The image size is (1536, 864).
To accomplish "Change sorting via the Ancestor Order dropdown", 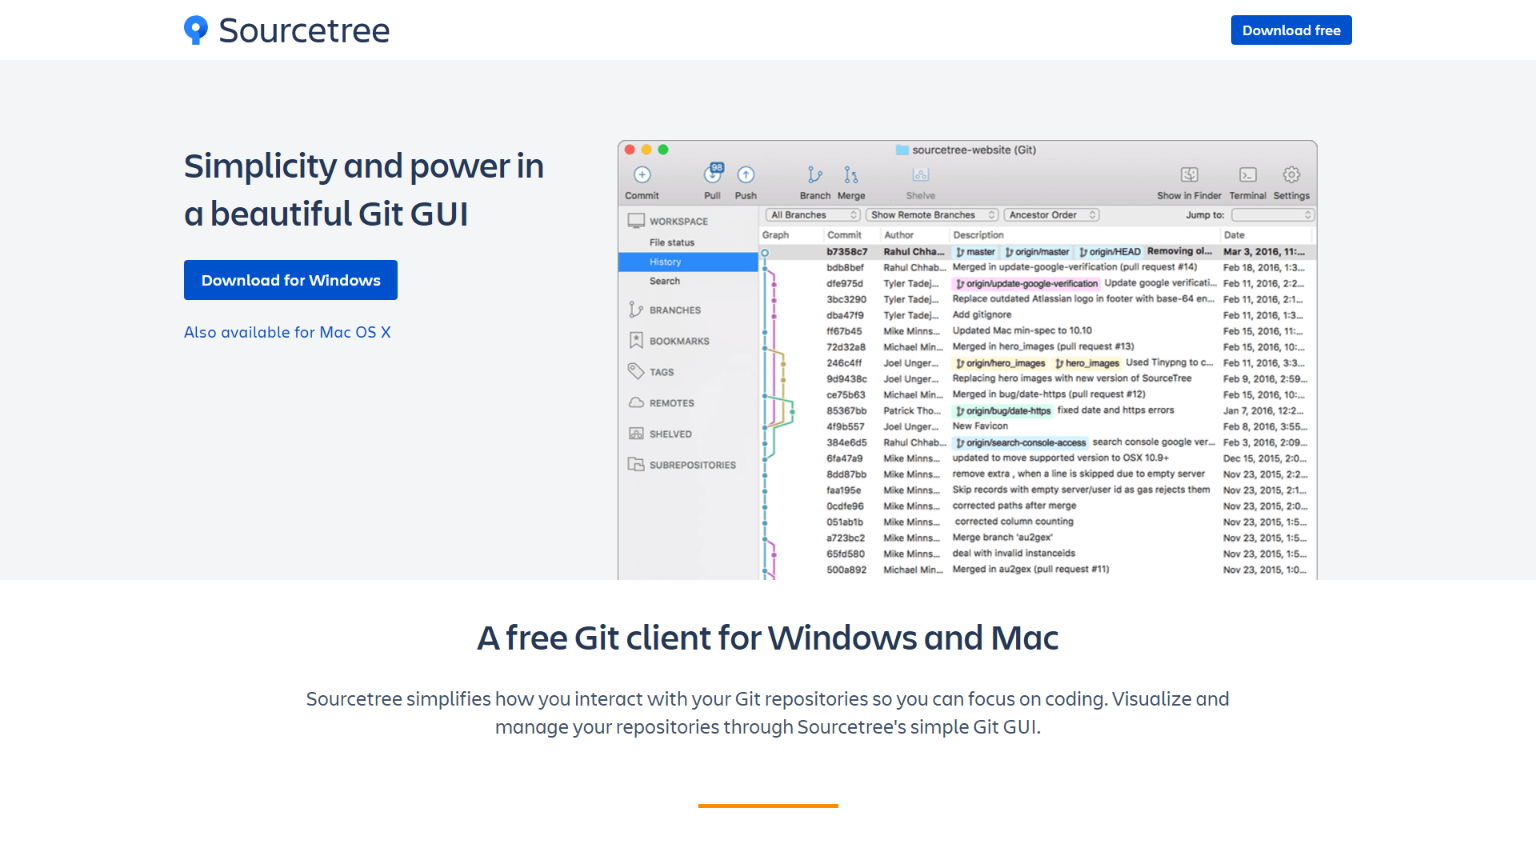I will point(1051,214).
